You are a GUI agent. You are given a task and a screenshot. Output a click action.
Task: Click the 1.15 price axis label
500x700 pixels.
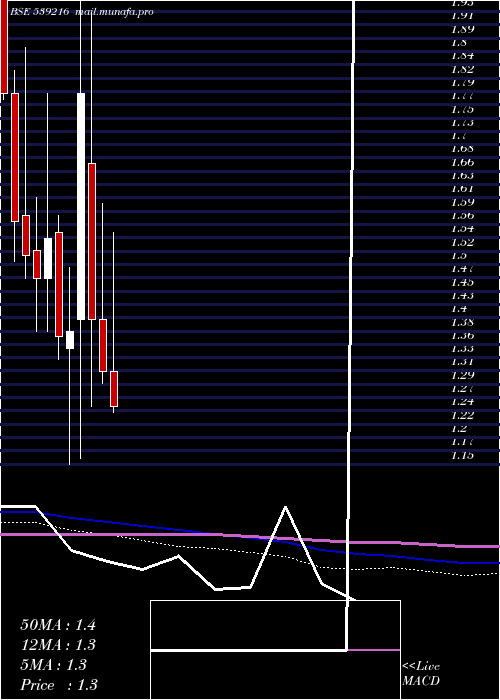tap(462, 456)
